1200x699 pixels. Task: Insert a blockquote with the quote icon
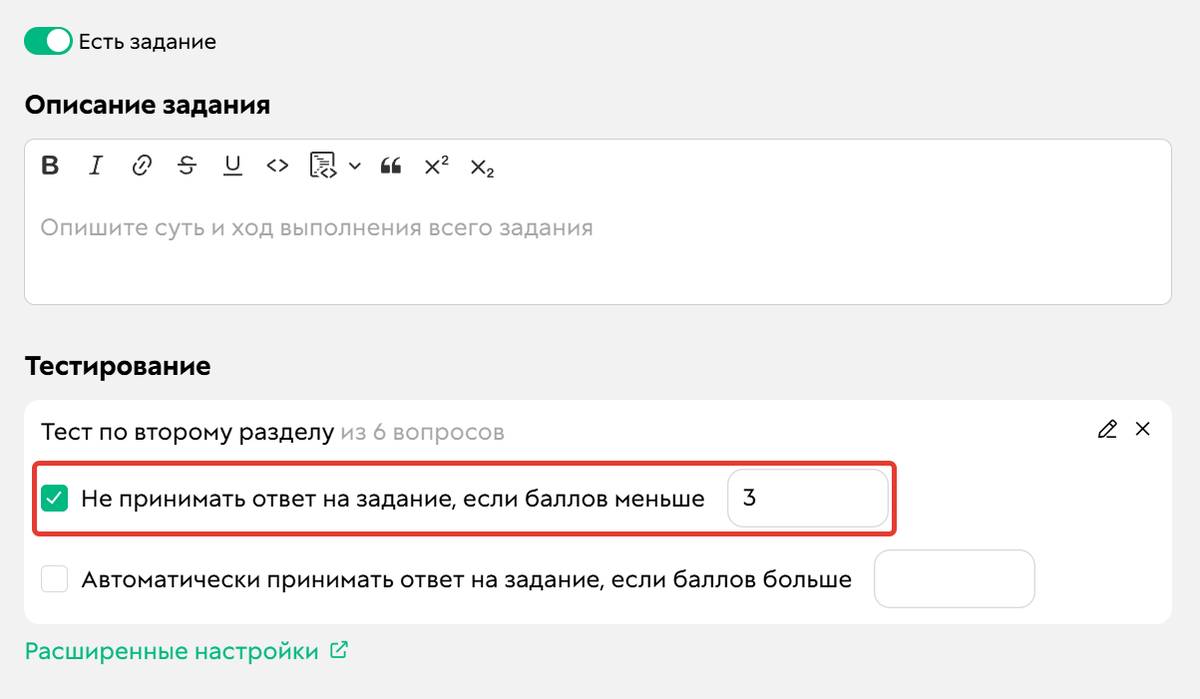coord(391,167)
